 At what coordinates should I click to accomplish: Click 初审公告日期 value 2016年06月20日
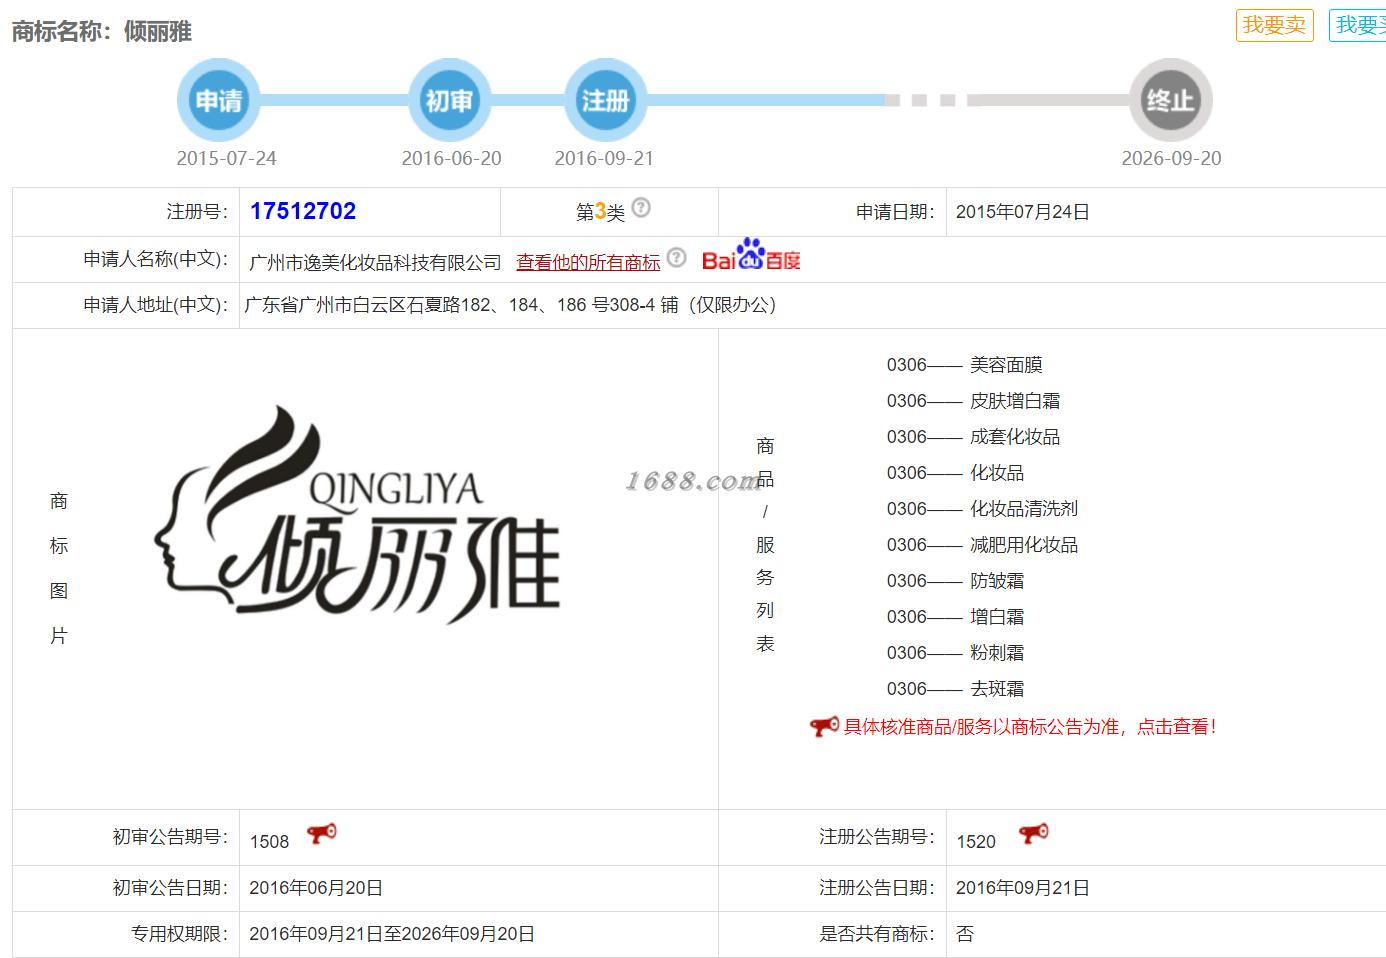pos(316,888)
